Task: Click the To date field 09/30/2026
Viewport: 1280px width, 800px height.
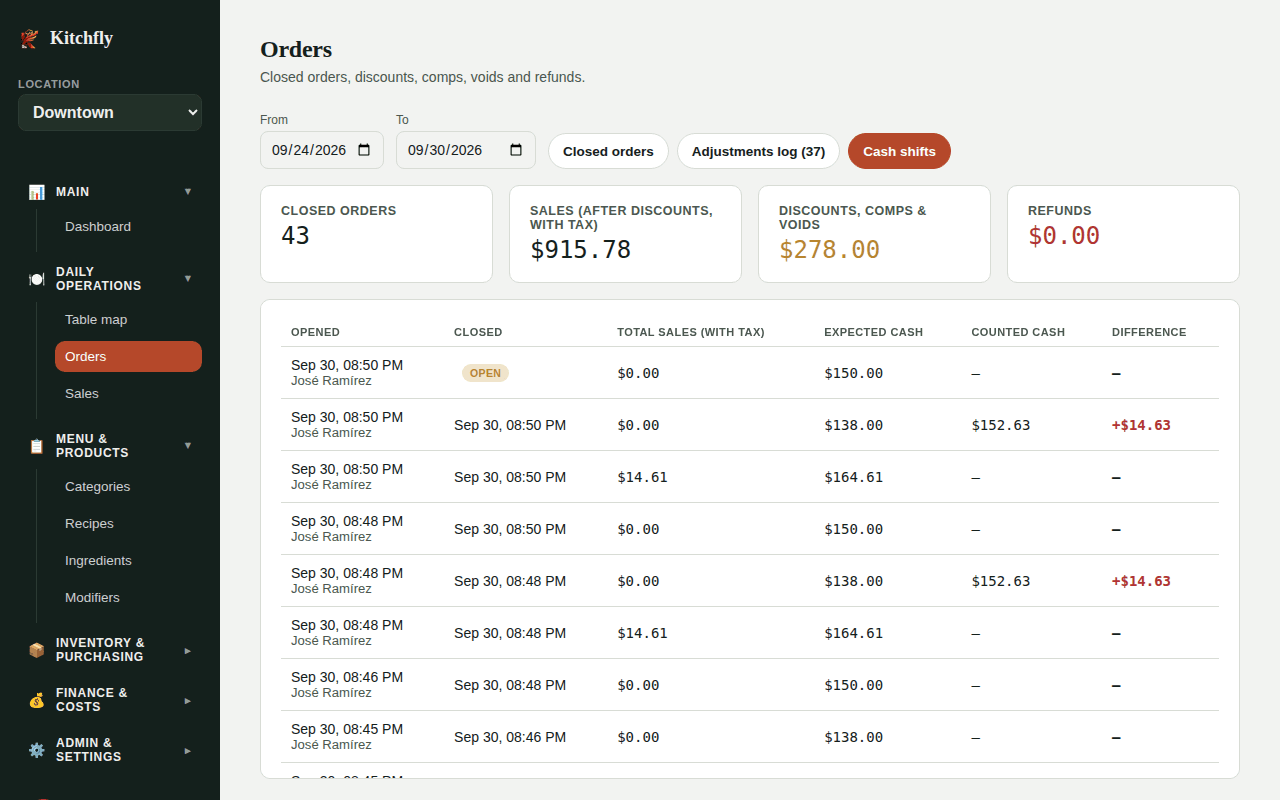Action: pyautogui.click(x=466, y=150)
